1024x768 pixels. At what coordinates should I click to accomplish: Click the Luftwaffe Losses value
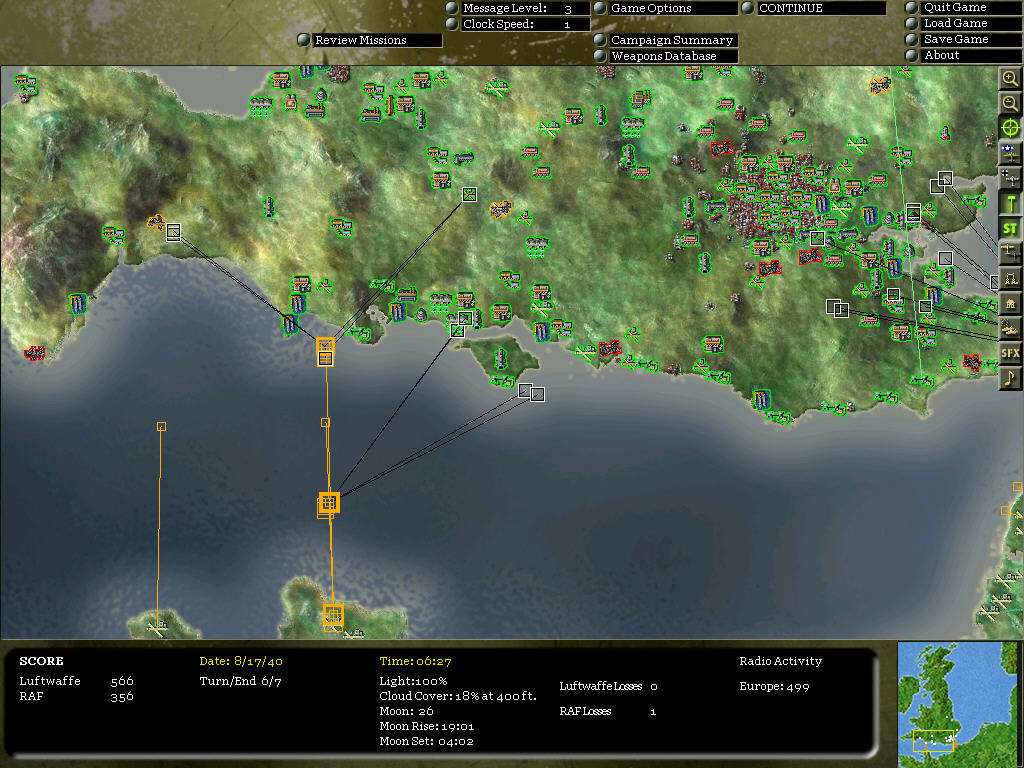pyautogui.click(x=654, y=686)
